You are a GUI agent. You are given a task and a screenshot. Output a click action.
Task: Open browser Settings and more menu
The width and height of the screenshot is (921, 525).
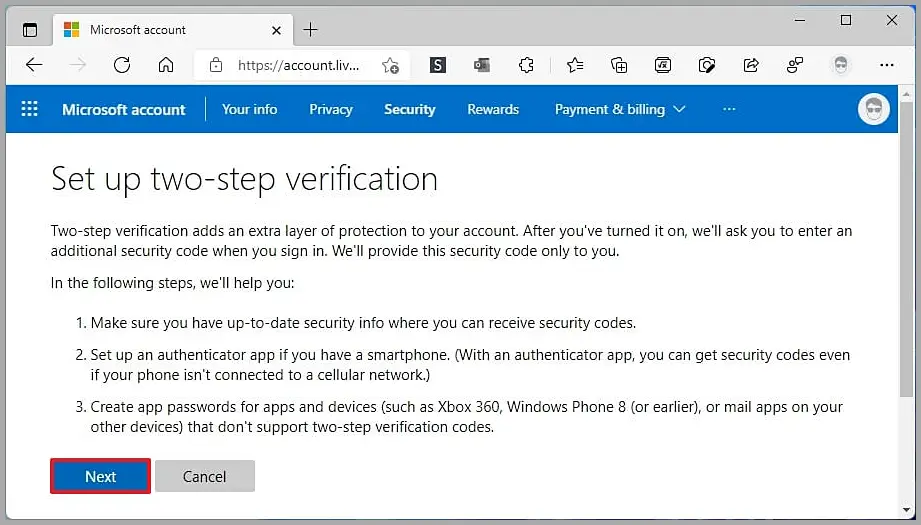(886, 65)
